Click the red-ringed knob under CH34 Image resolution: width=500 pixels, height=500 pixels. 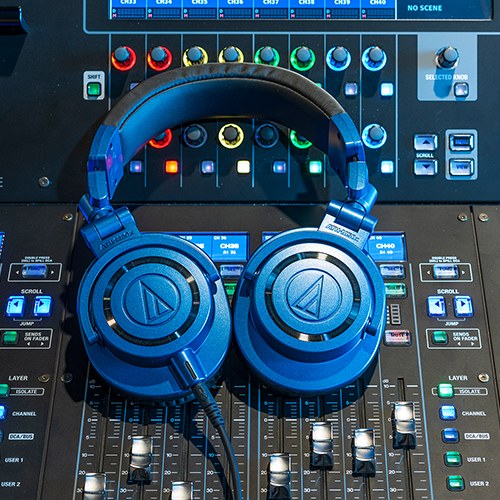(x=159, y=58)
